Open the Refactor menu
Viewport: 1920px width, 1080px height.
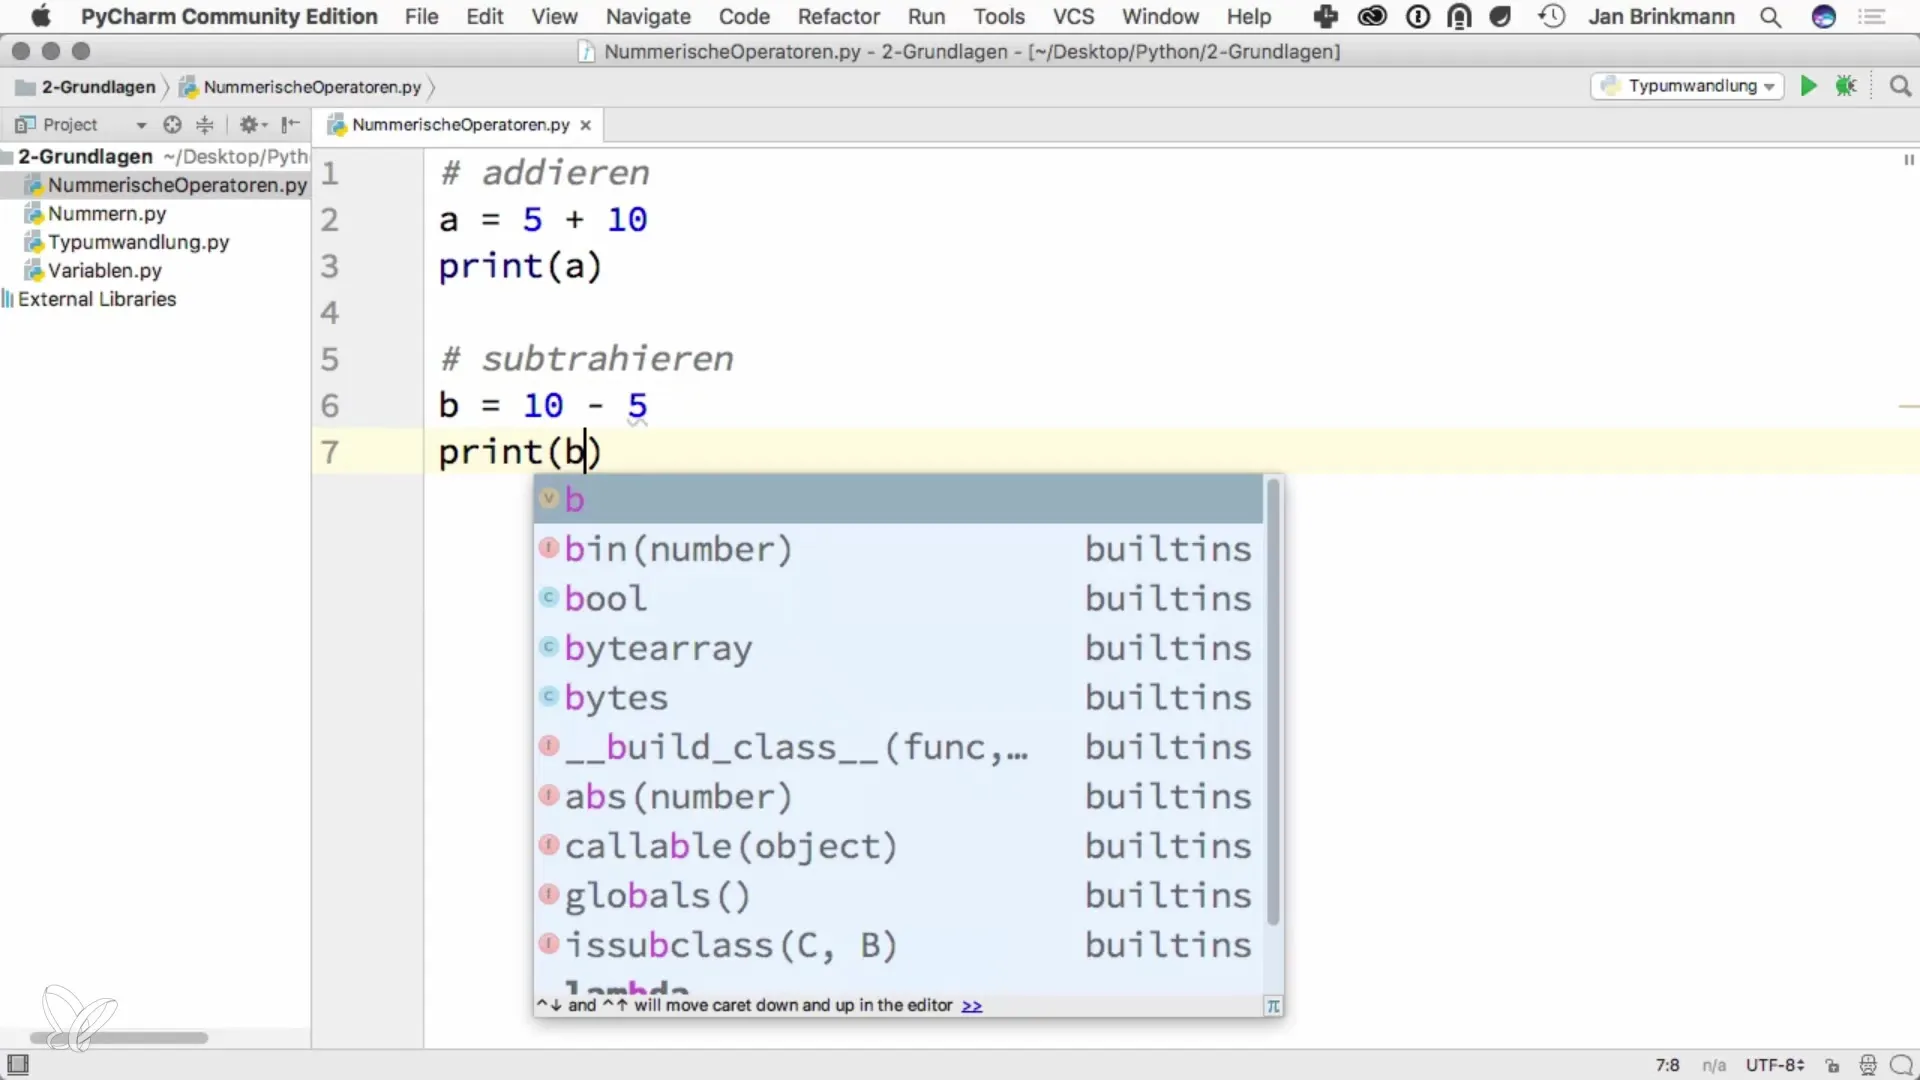(x=838, y=16)
